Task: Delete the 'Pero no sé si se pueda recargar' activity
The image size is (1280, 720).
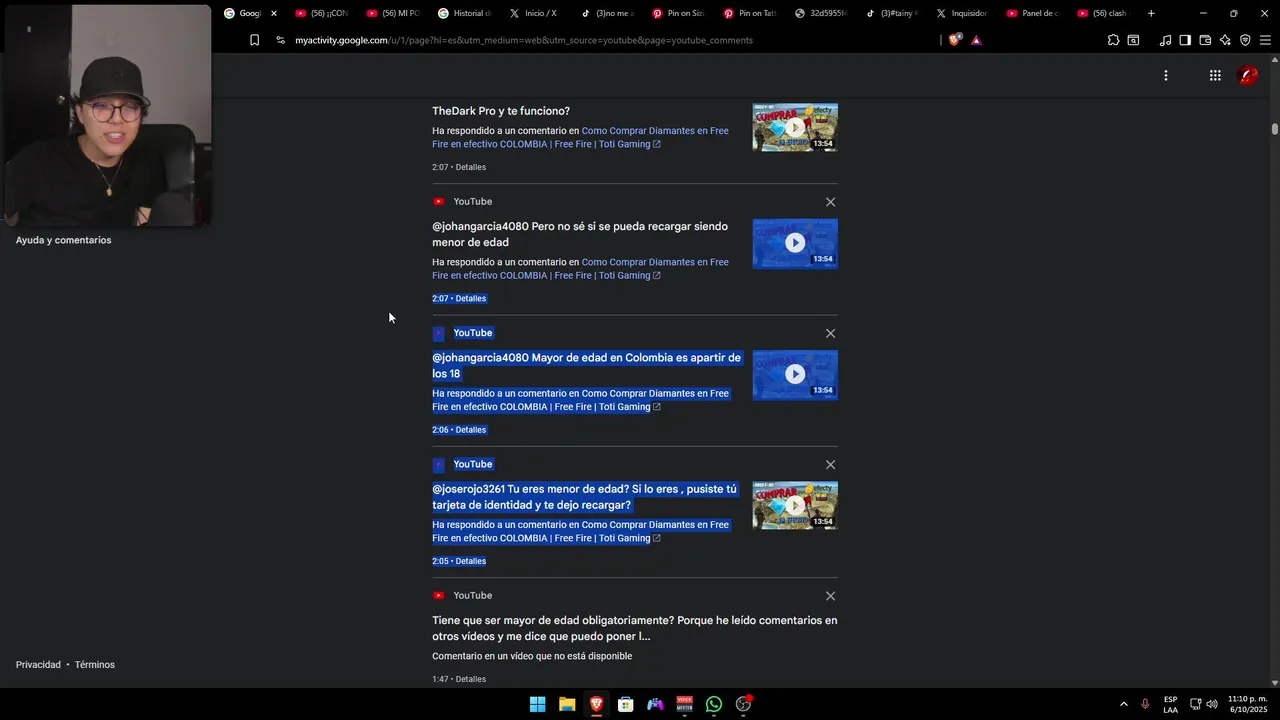Action: [830, 202]
